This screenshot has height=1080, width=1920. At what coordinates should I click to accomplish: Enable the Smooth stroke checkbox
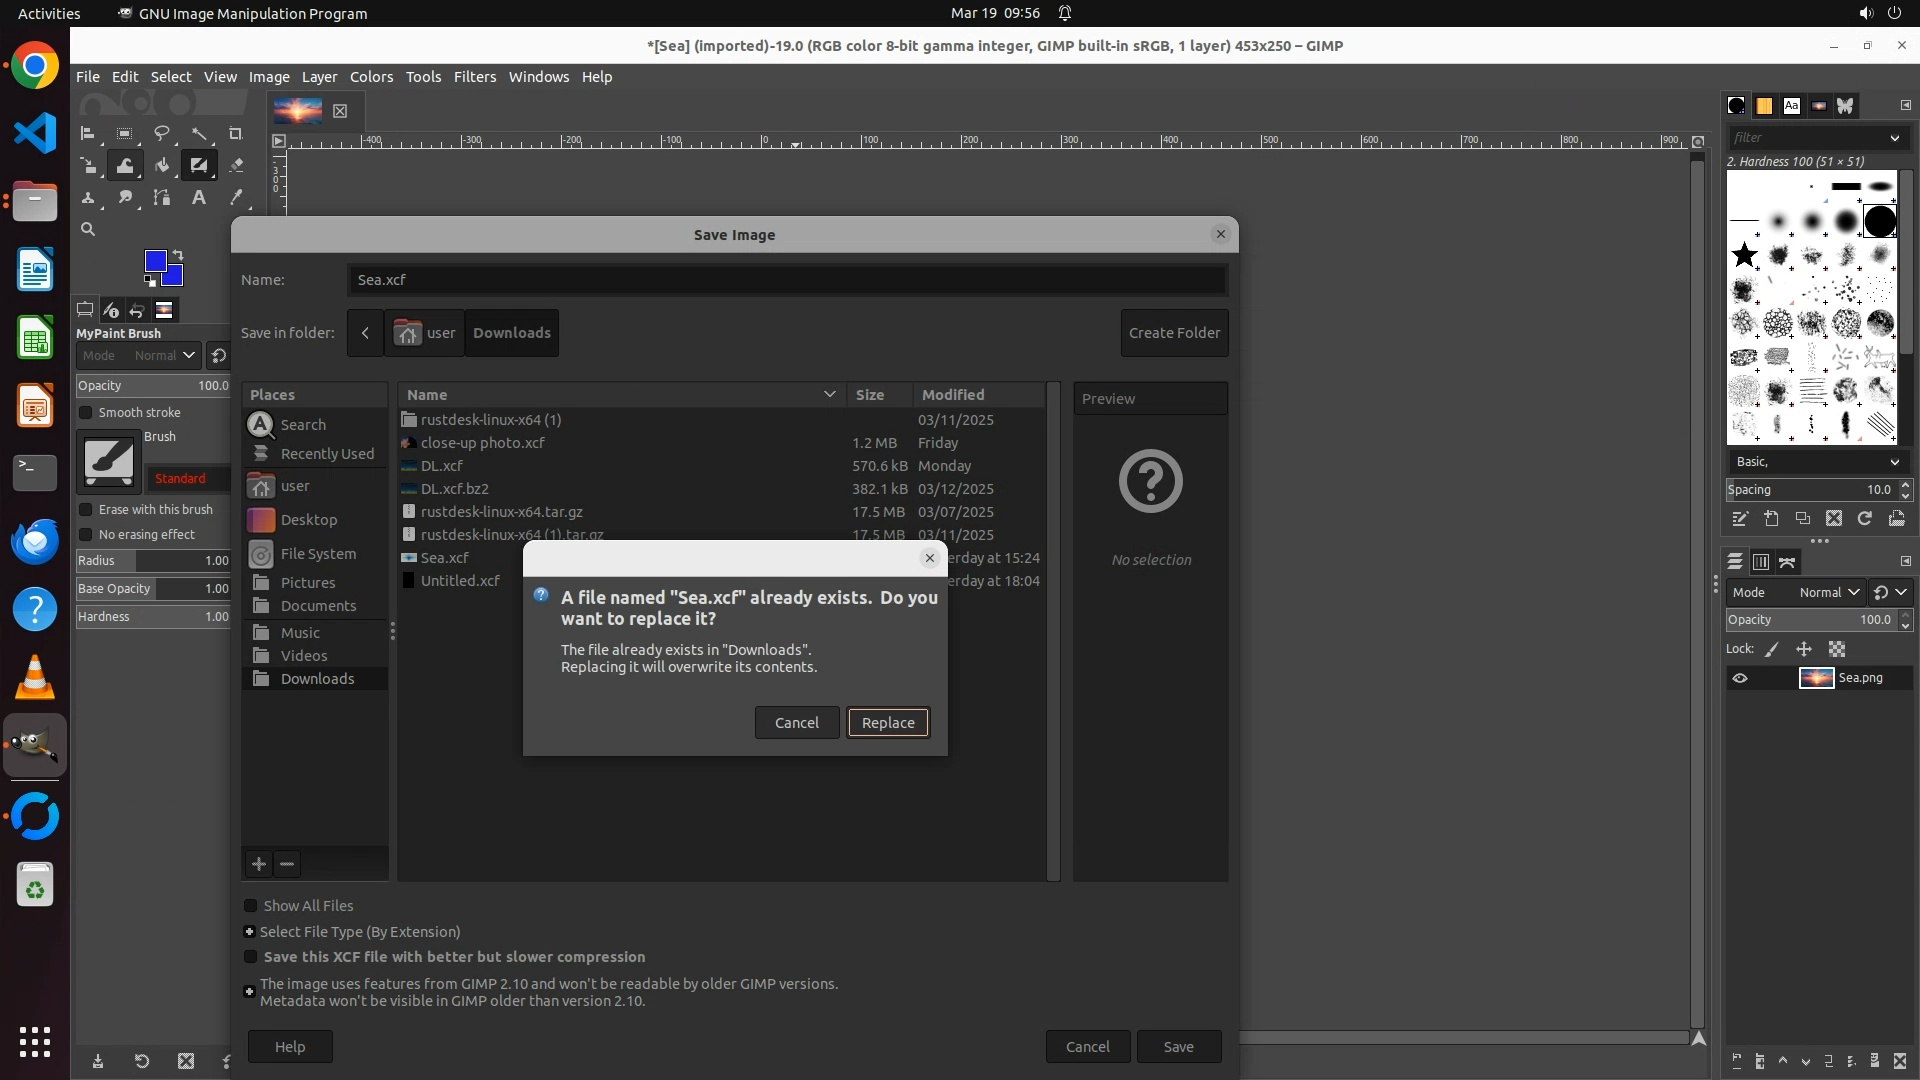pyautogui.click(x=86, y=413)
